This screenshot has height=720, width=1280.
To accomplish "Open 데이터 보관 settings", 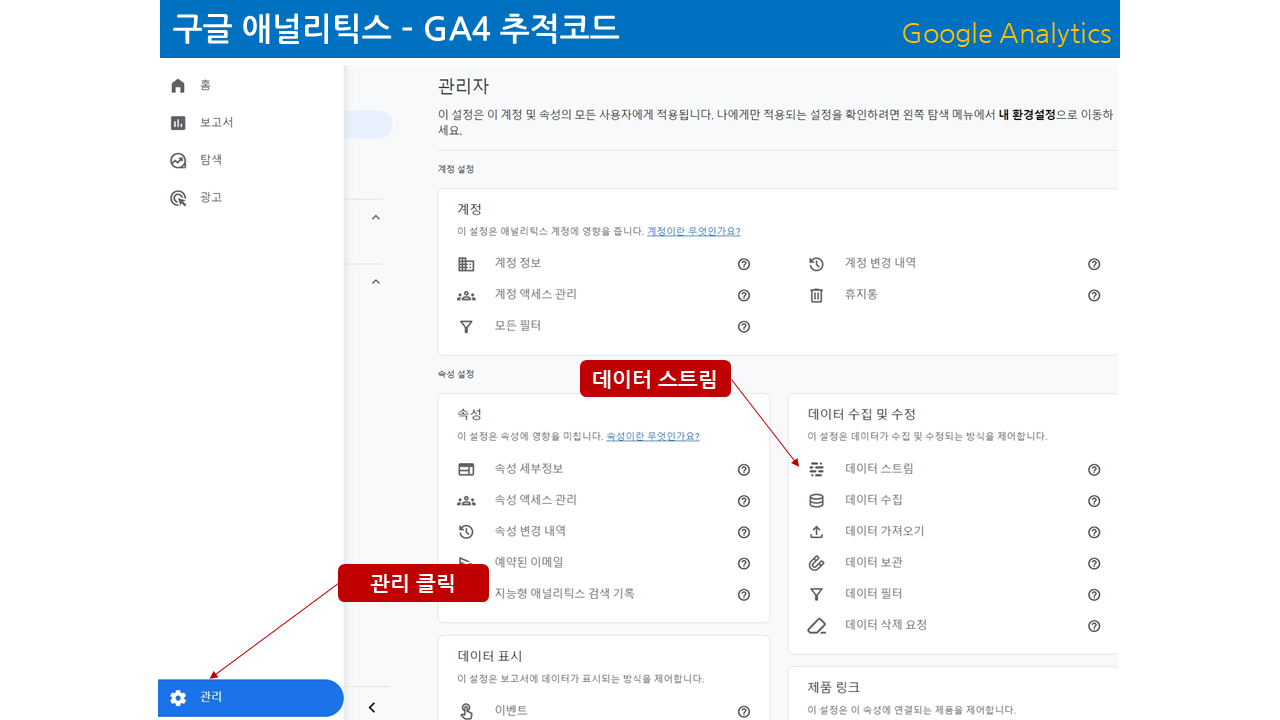I will tap(874, 562).
